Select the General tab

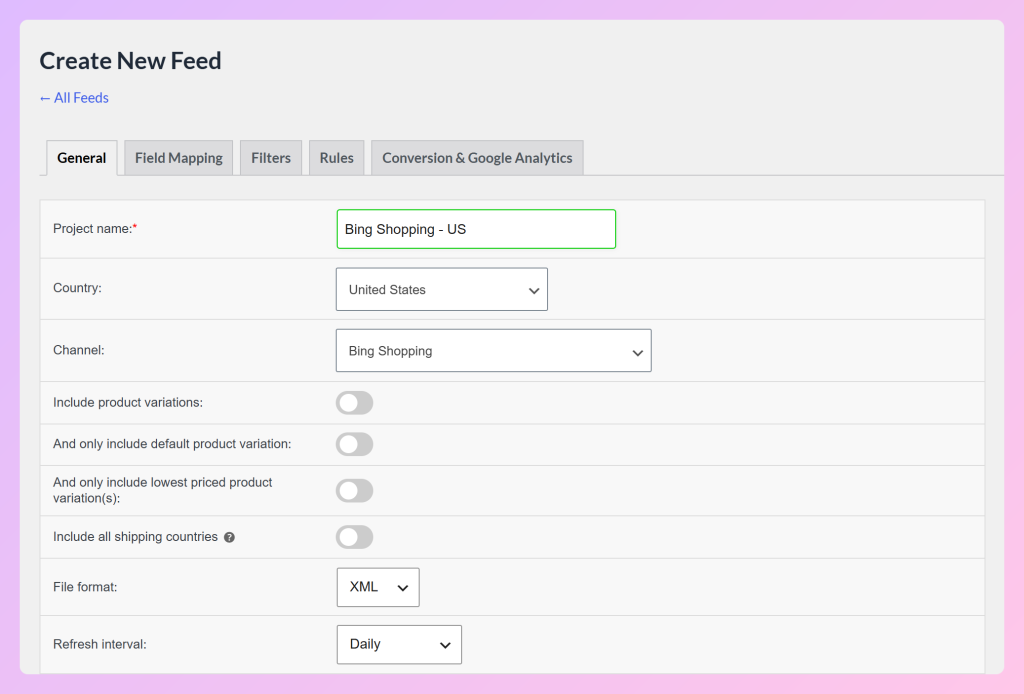click(82, 158)
